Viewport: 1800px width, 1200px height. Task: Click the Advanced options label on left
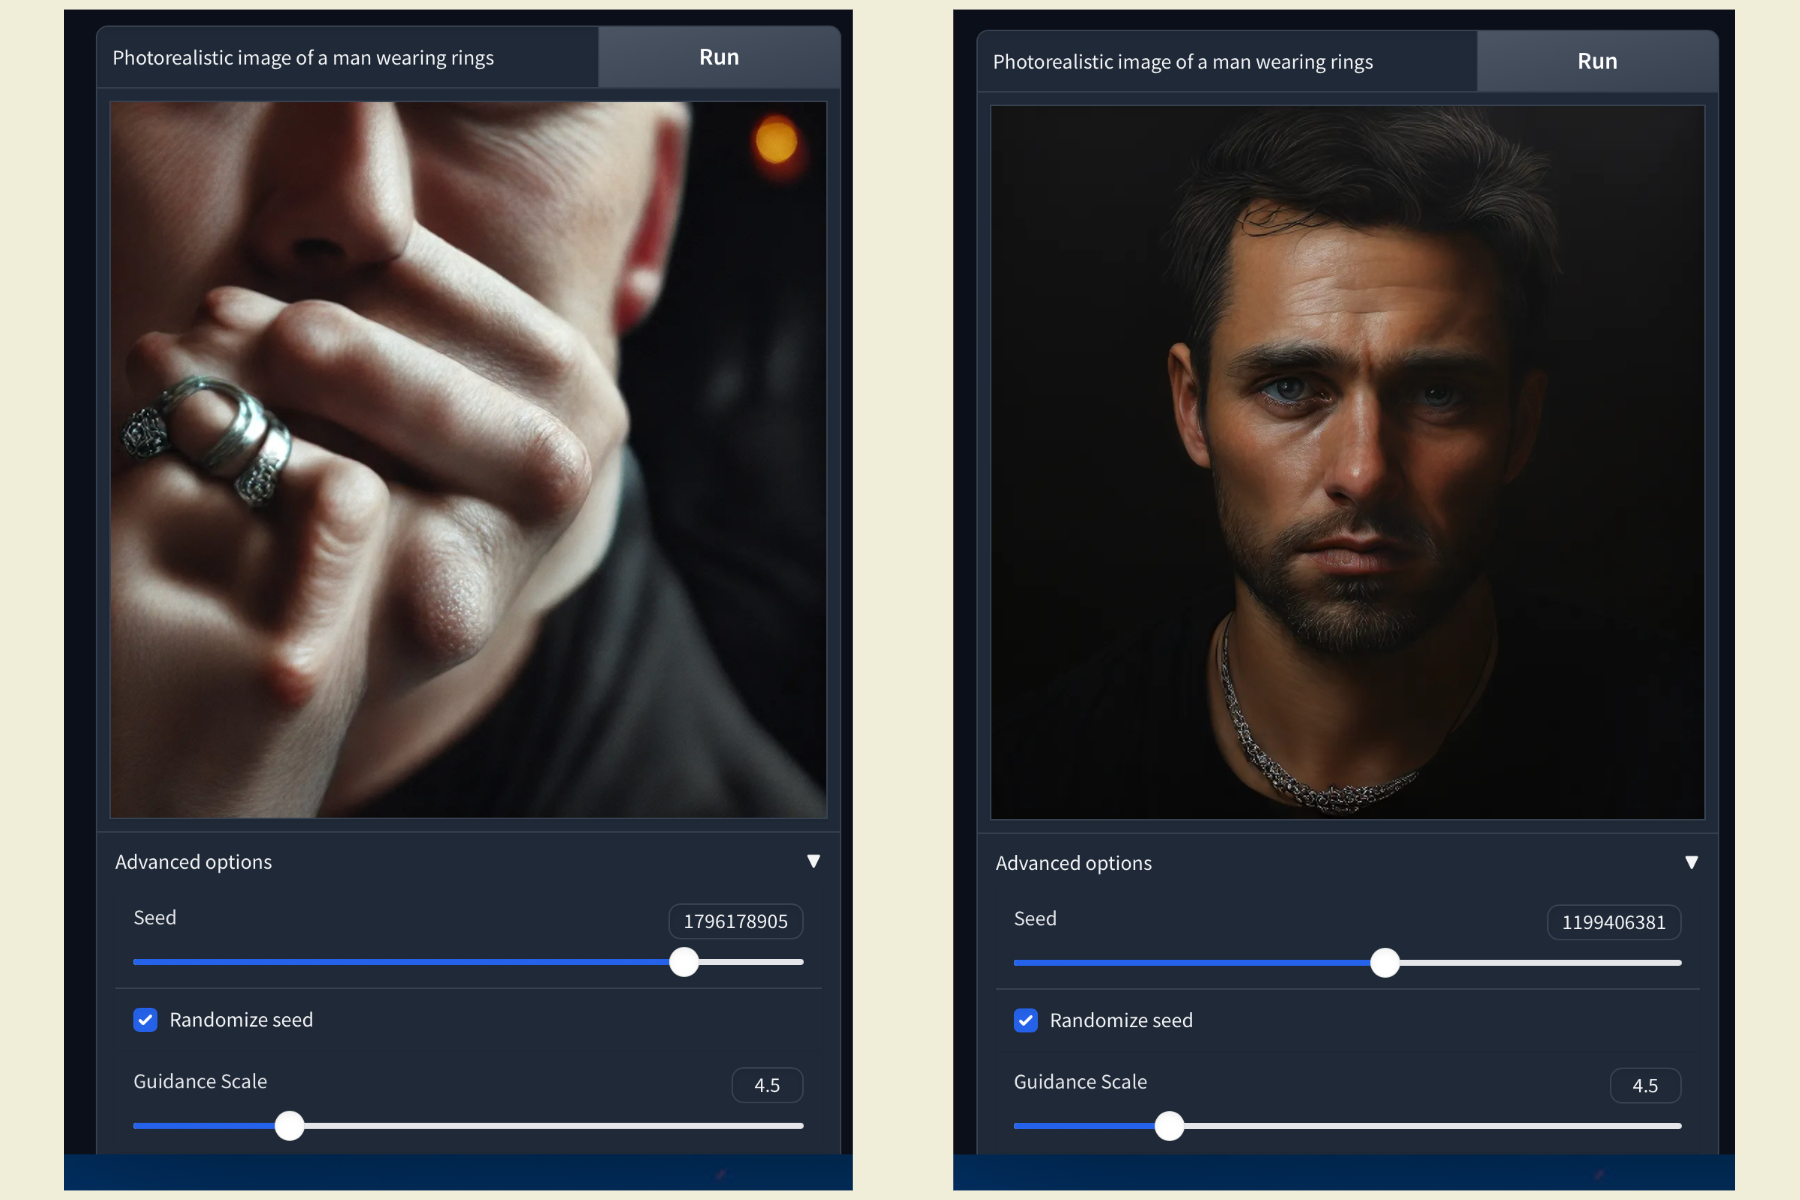point(193,861)
